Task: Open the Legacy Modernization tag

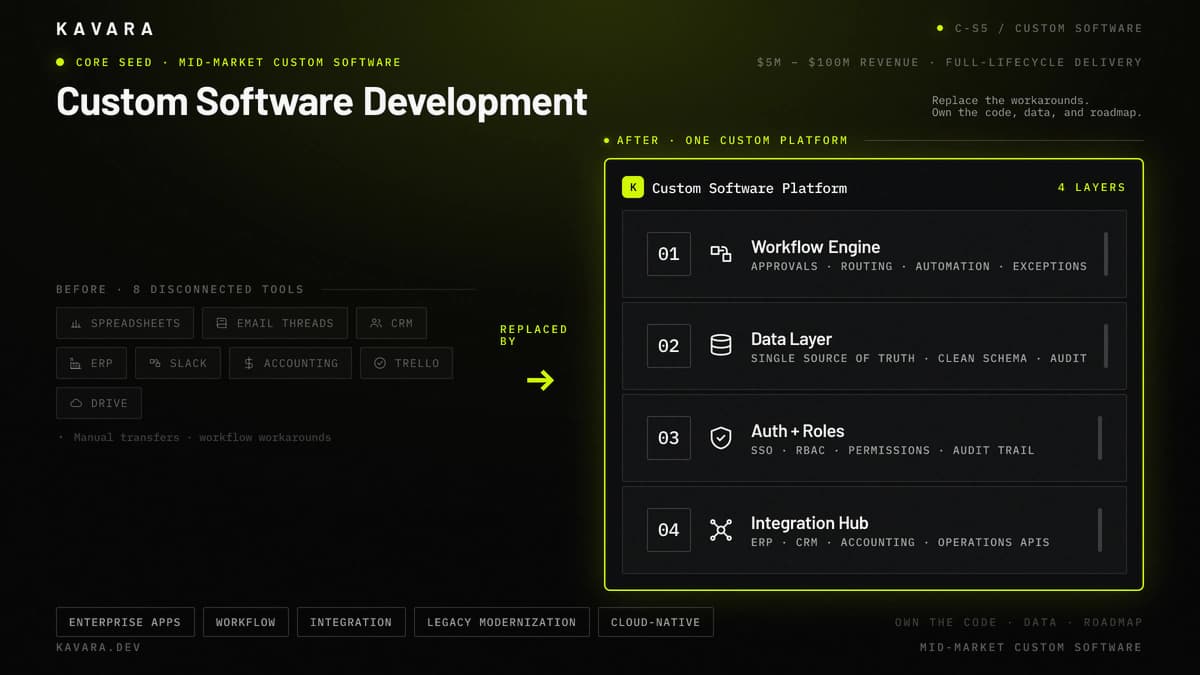Action: click(x=502, y=622)
